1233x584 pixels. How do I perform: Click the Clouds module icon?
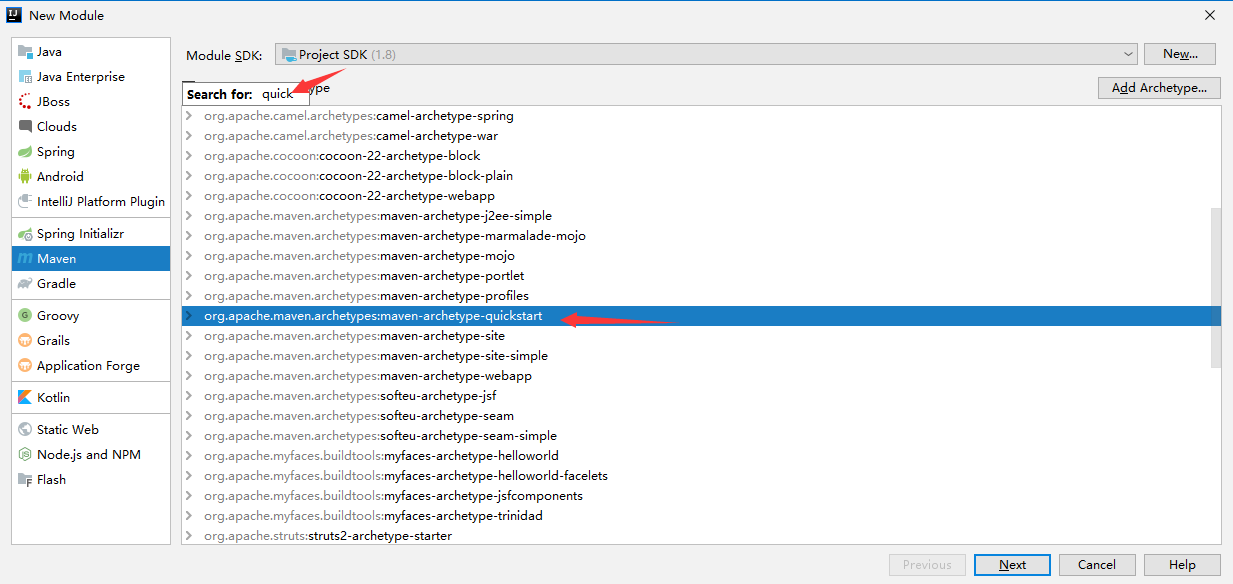pos(25,127)
